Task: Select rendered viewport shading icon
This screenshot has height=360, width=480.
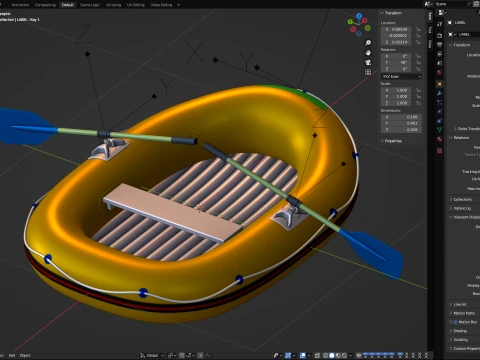Action: pos(344,355)
